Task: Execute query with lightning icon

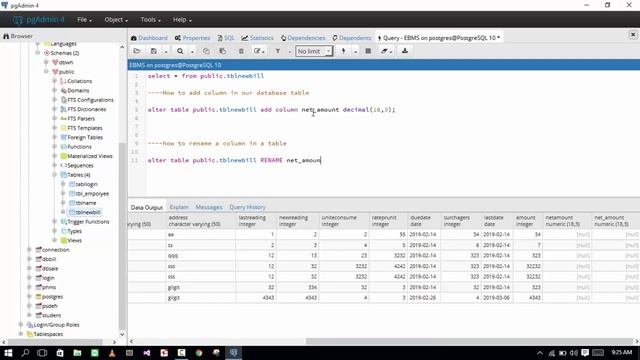Action: 343,51
